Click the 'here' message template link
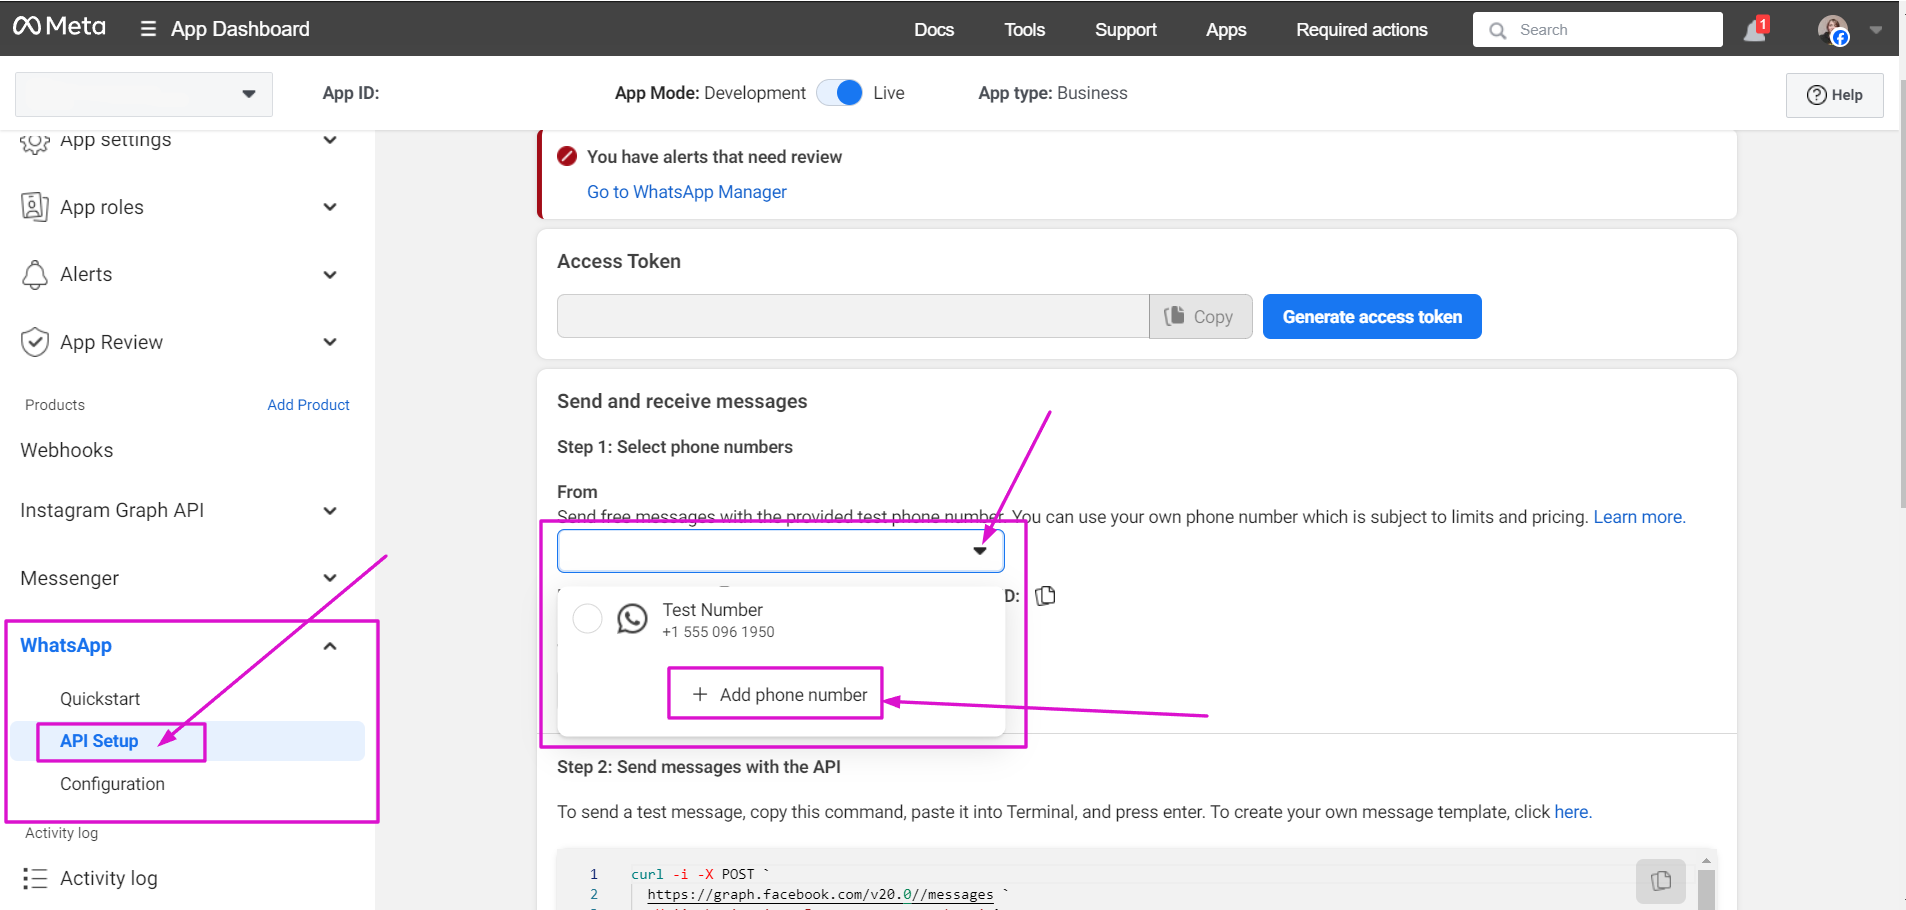The image size is (1906, 910). [1572, 812]
